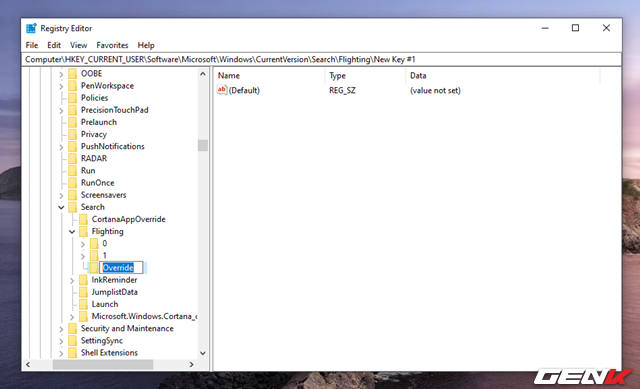Open the Favorites menu
The height and width of the screenshot is (389, 640).
pyautogui.click(x=112, y=45)
